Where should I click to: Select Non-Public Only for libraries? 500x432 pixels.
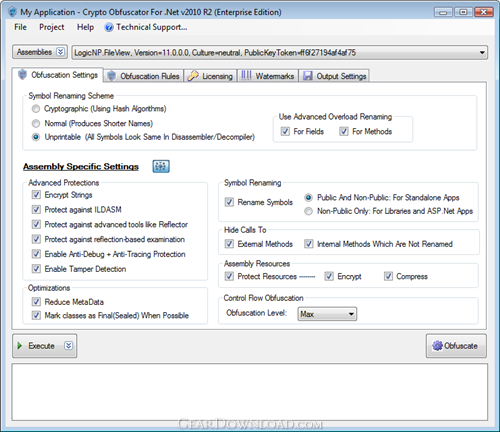309,211
